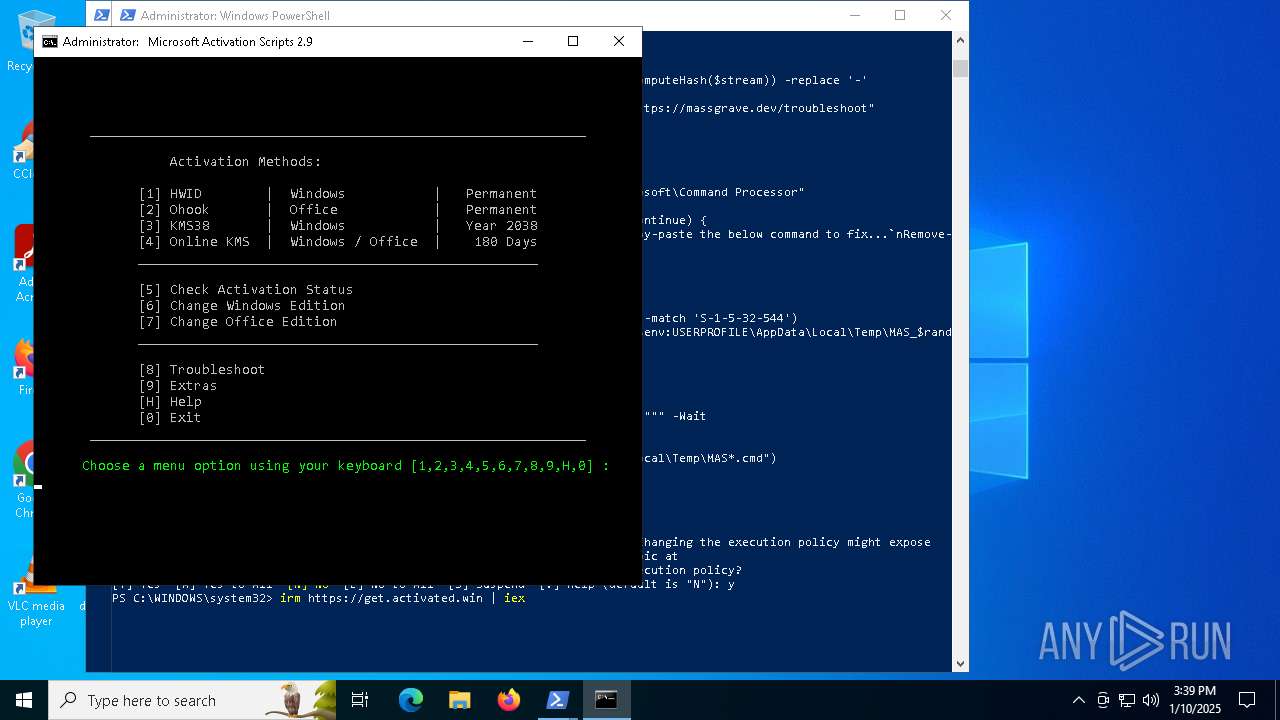Open File Explorer from the taskbar

[x=459, y=700]
